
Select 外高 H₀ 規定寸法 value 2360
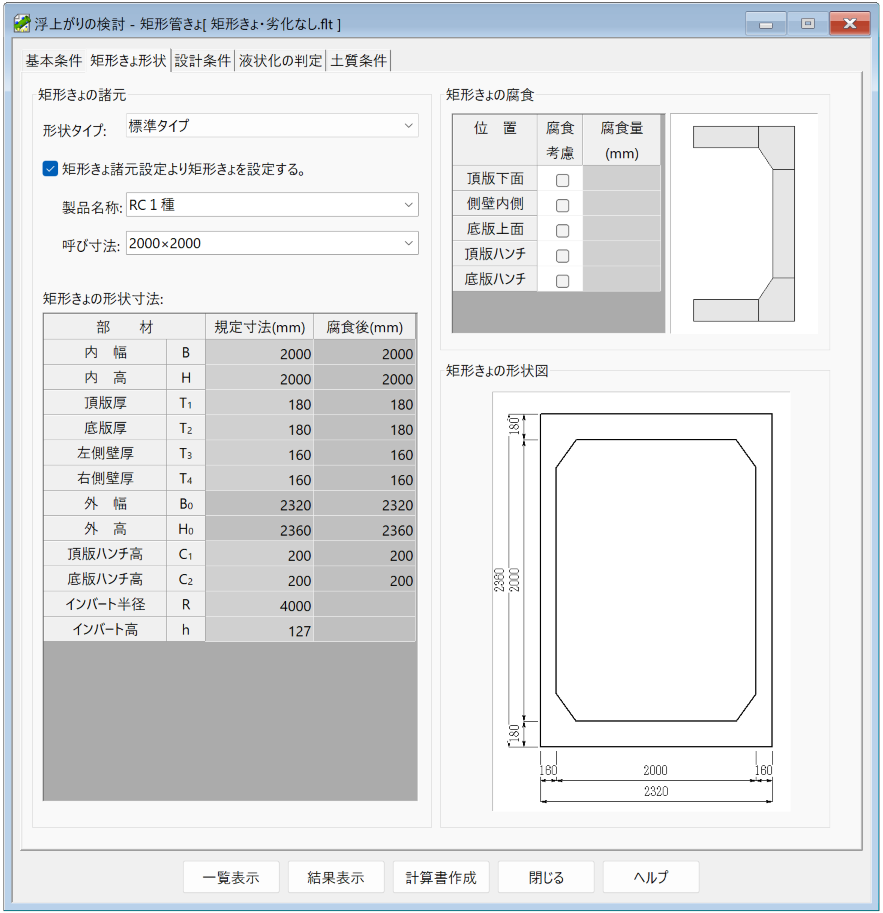click(x=259, y=529)
